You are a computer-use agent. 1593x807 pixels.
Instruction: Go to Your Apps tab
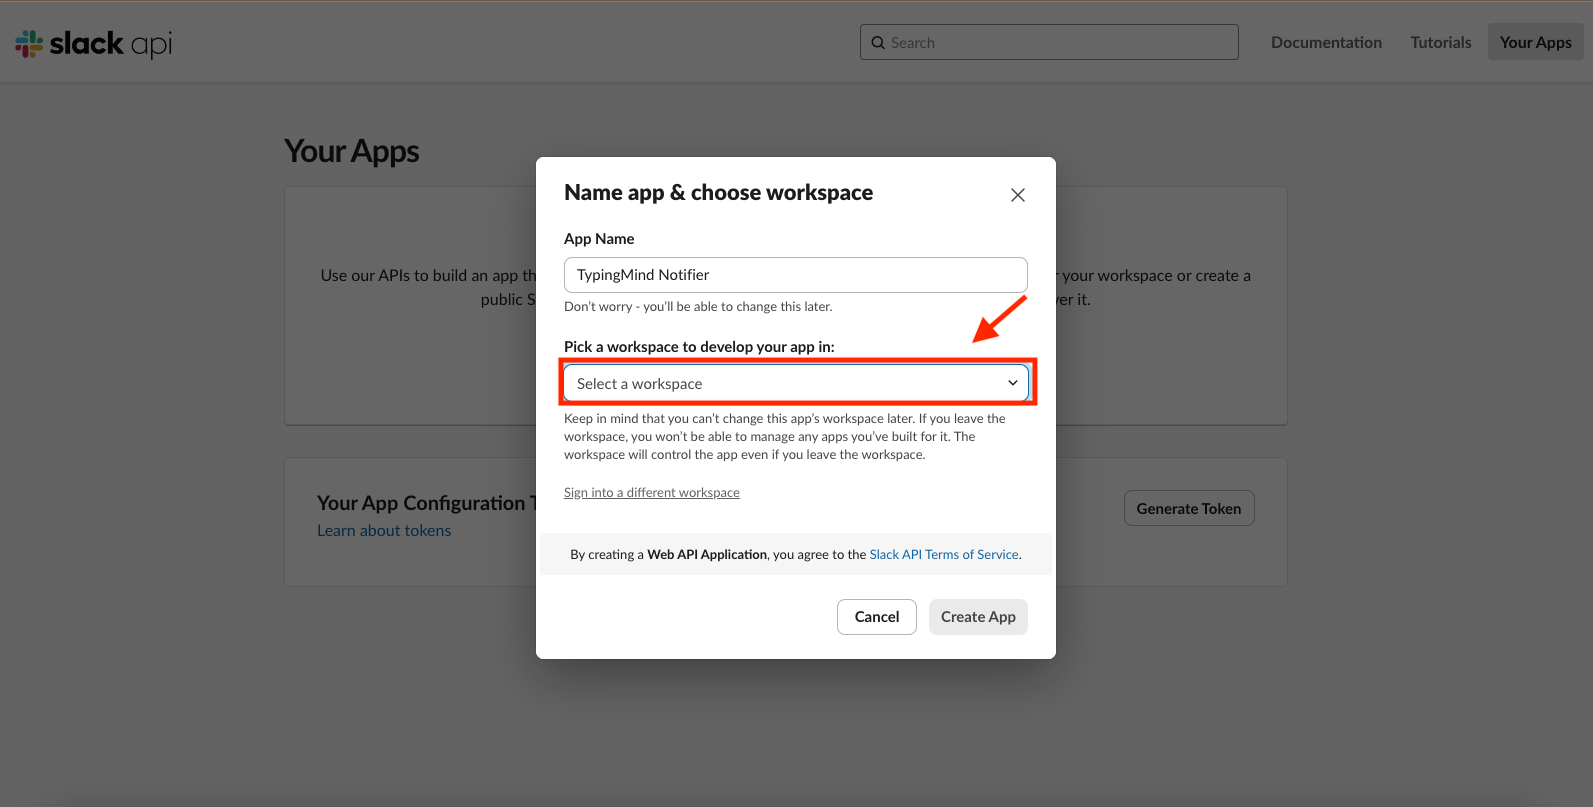(1536, 42)
